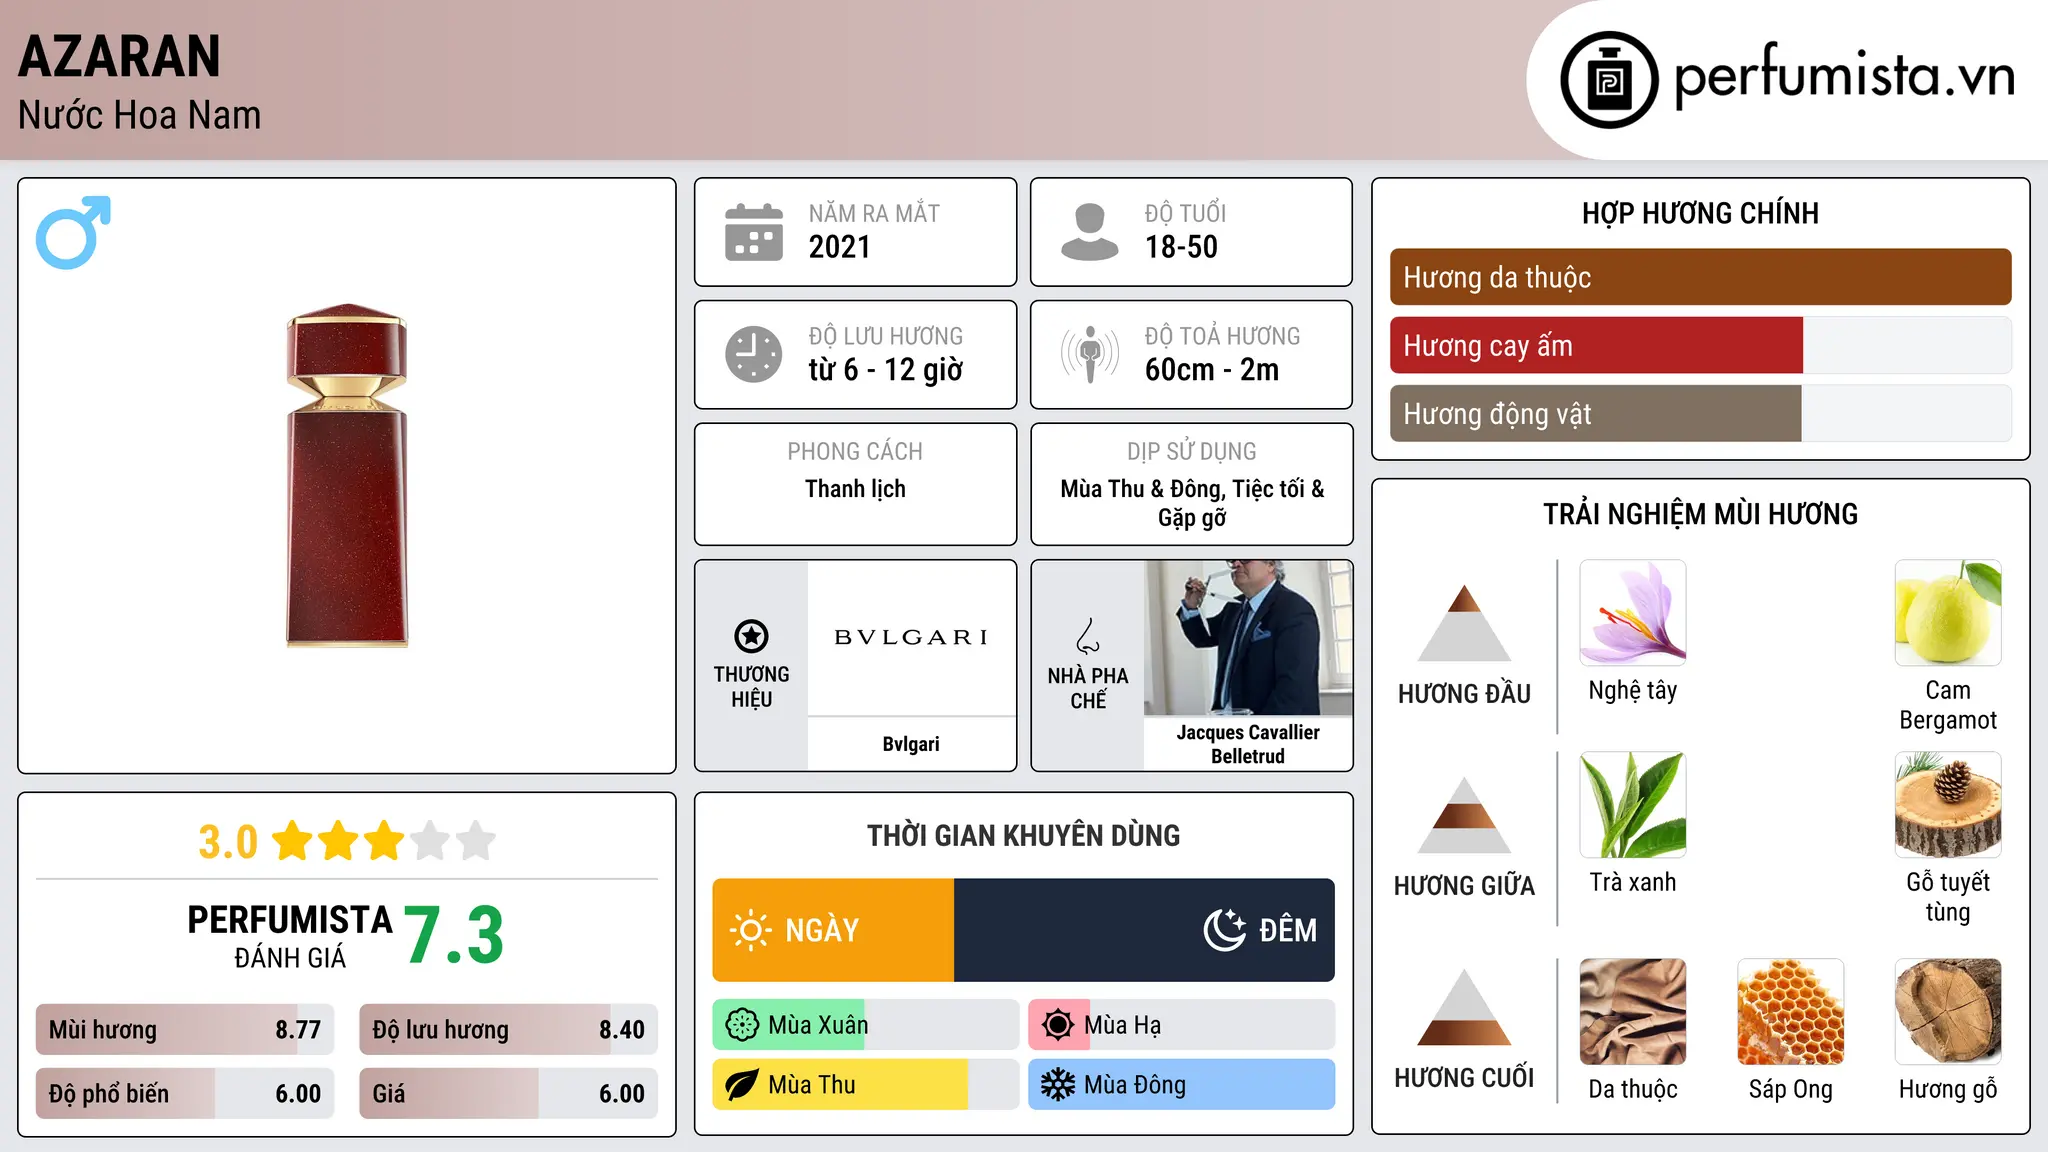This screenshot has height=1152, width=2048.
Task: Click the Hương da thuộc accord bar
Action: pyautogui.click(x=1700, y=277)
